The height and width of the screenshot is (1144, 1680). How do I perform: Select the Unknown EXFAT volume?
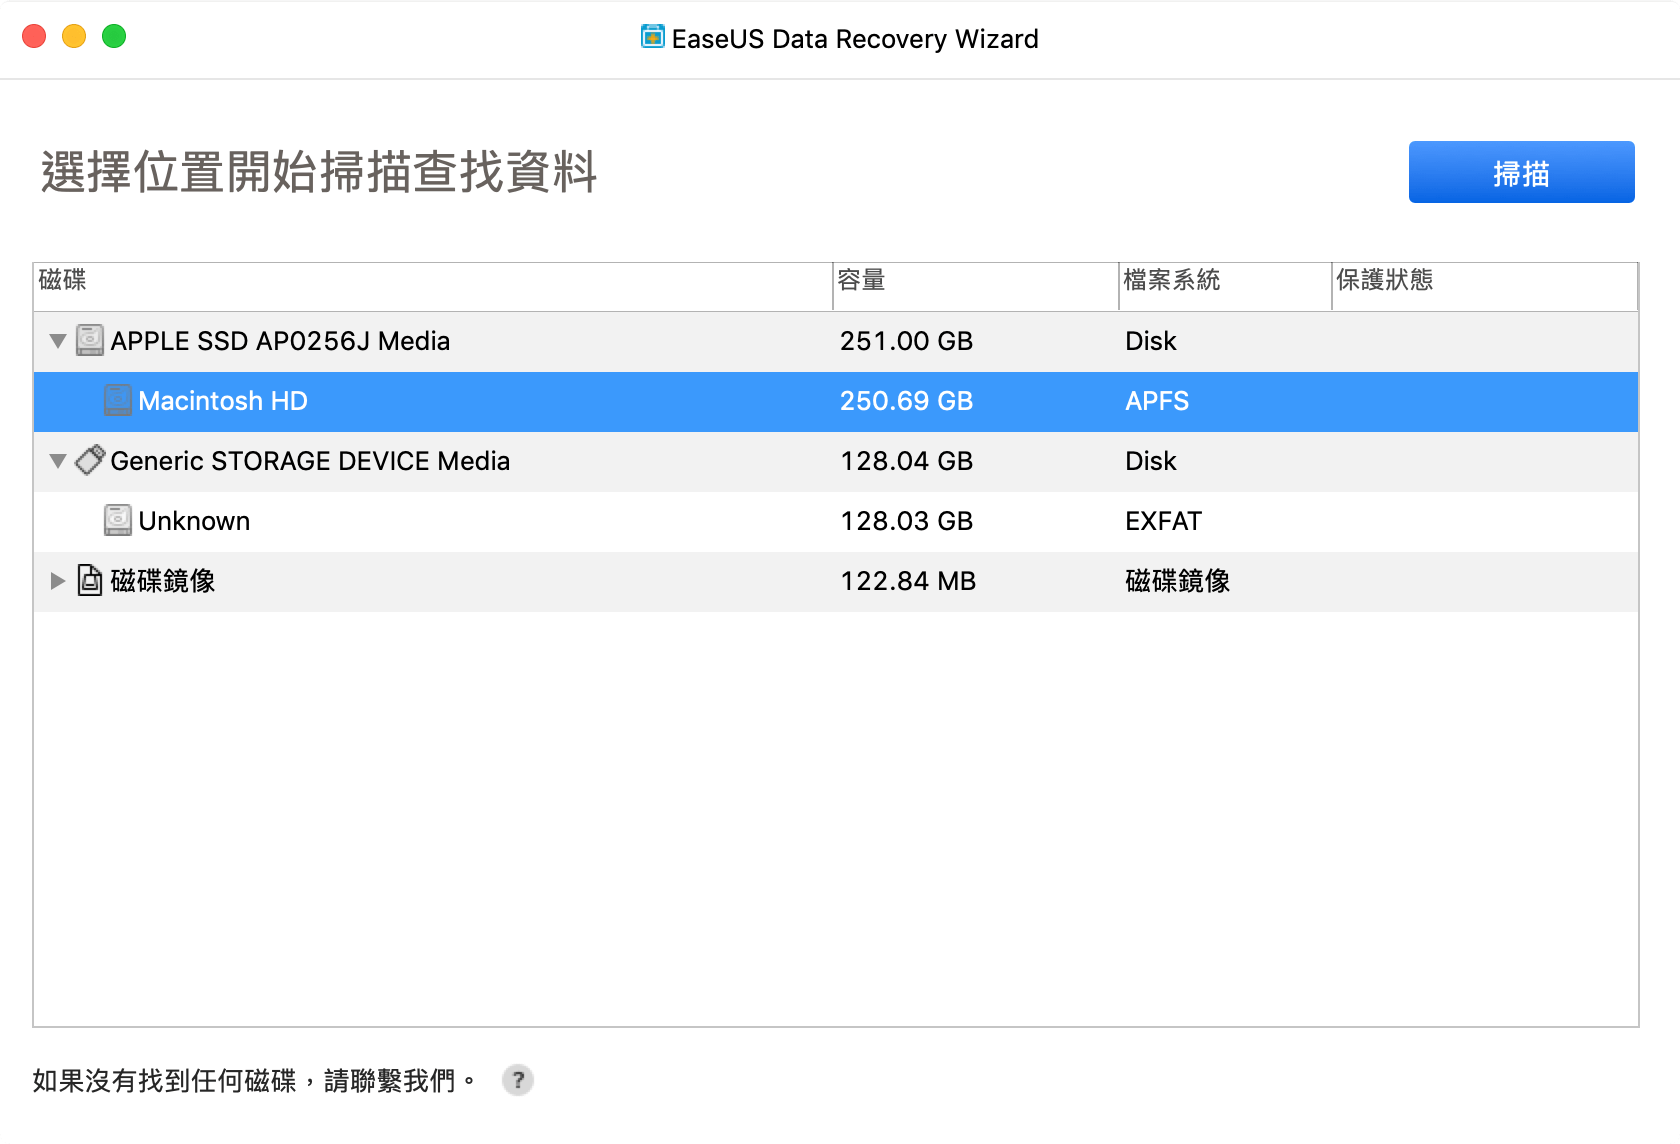194,521
